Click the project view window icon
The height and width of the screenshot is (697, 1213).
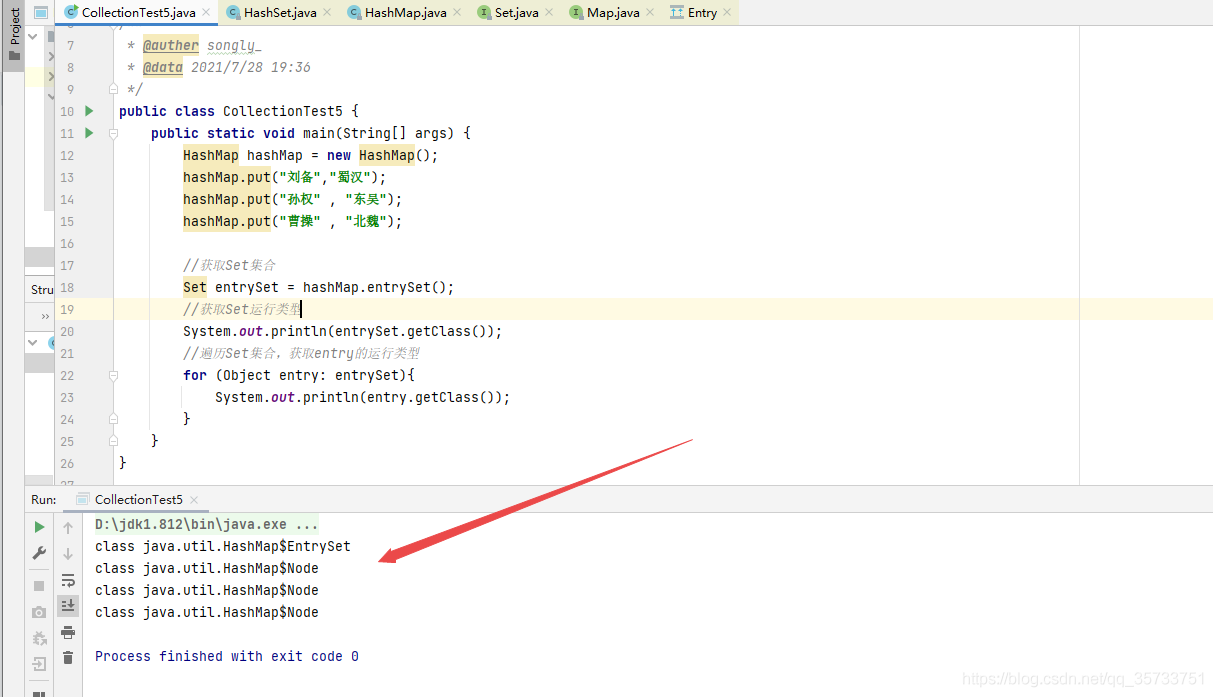(40, 13)
